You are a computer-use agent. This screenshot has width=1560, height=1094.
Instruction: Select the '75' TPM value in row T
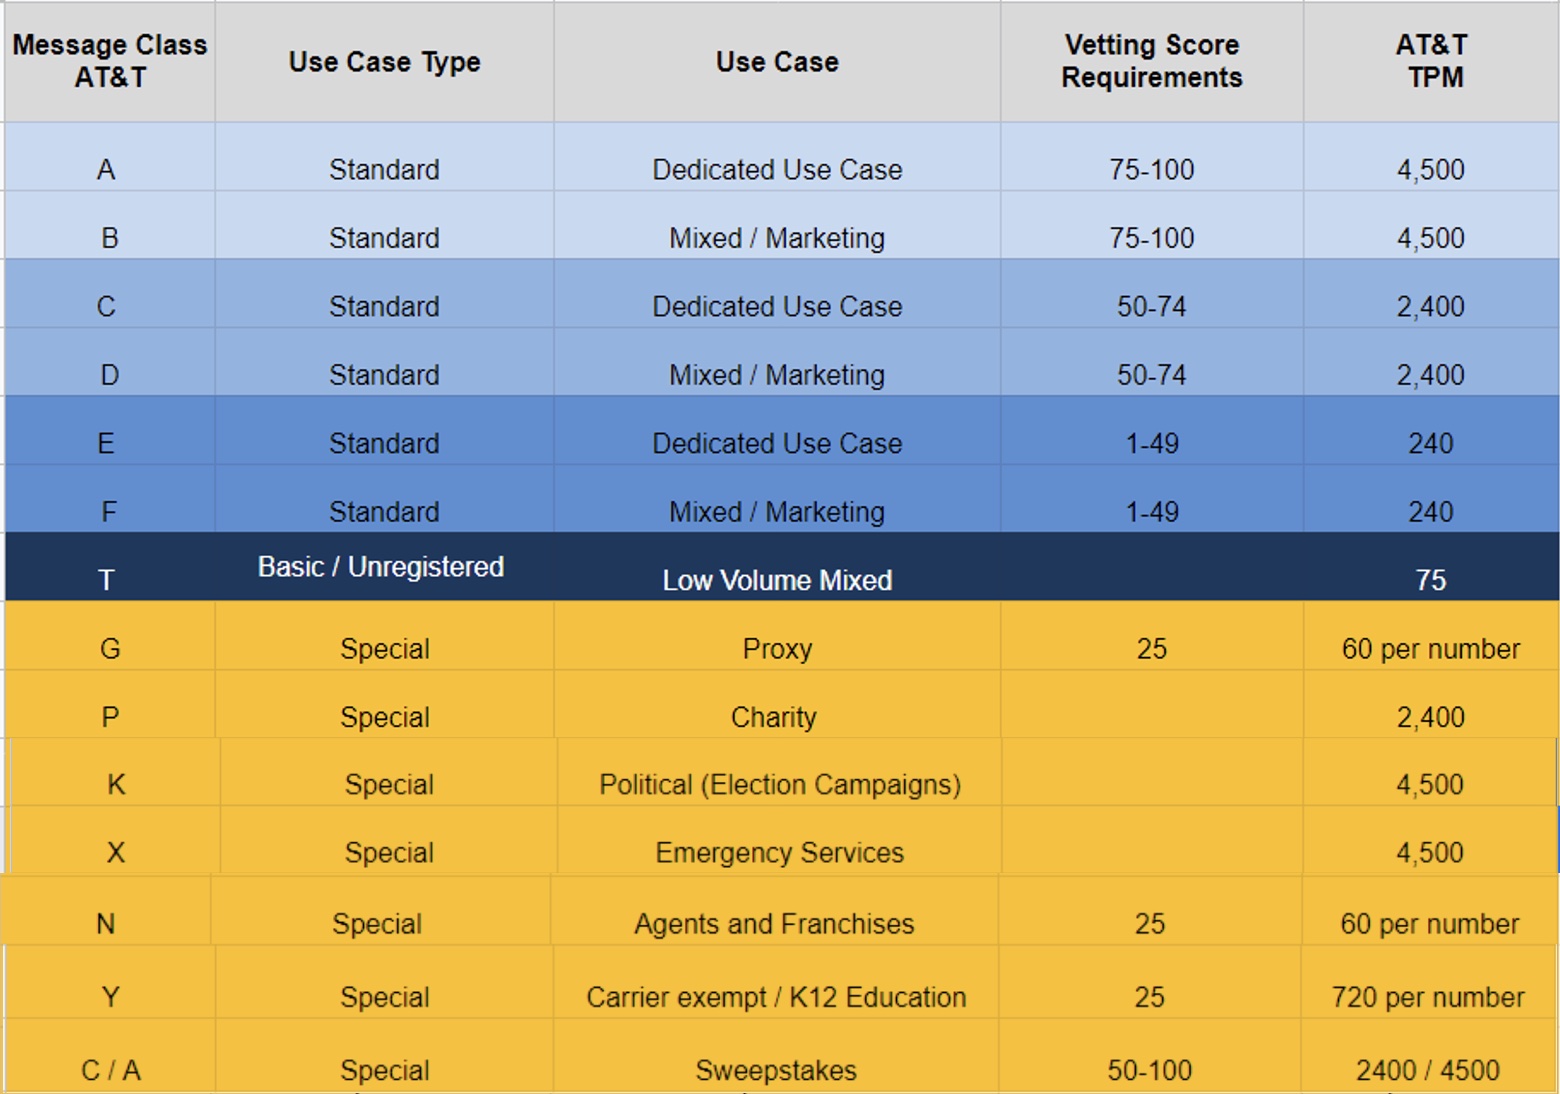click(x=1431, y=580)
